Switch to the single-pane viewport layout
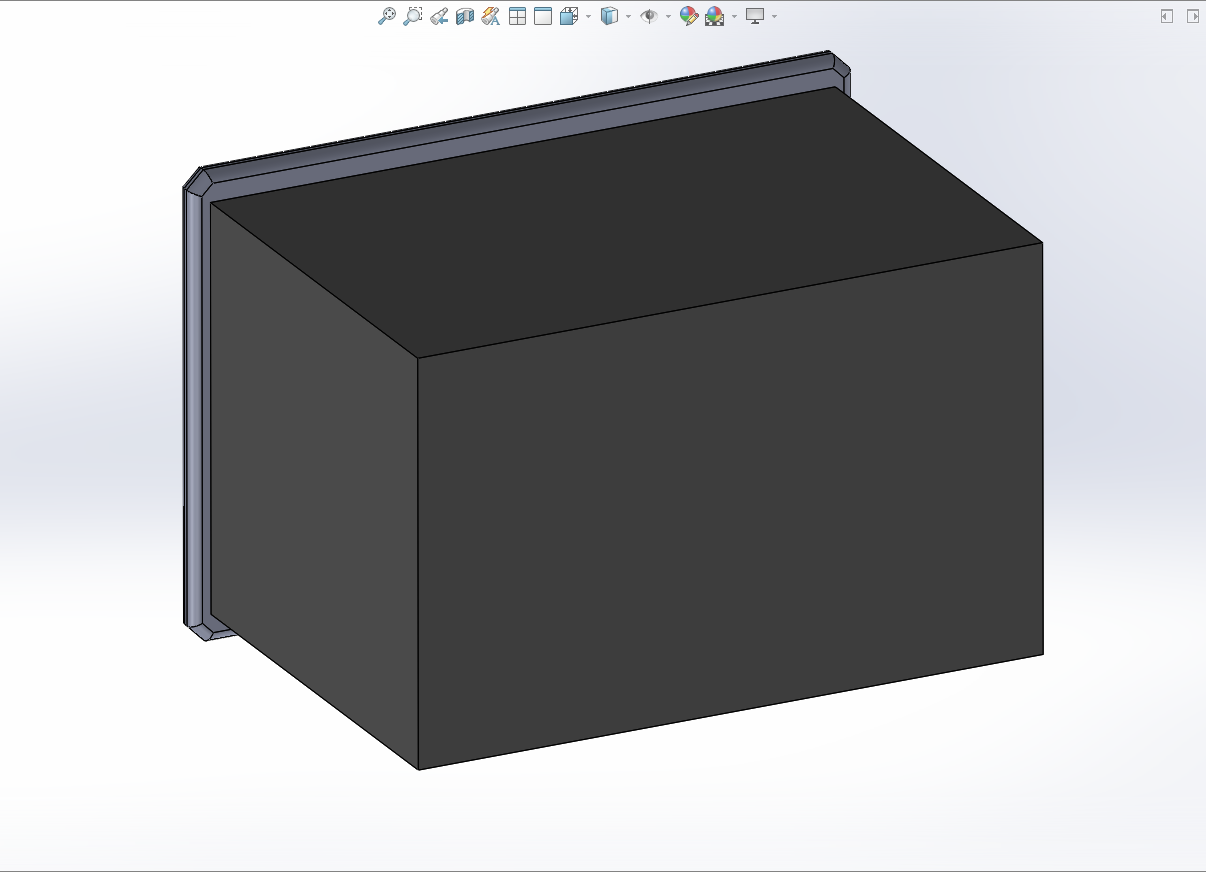 543,16
